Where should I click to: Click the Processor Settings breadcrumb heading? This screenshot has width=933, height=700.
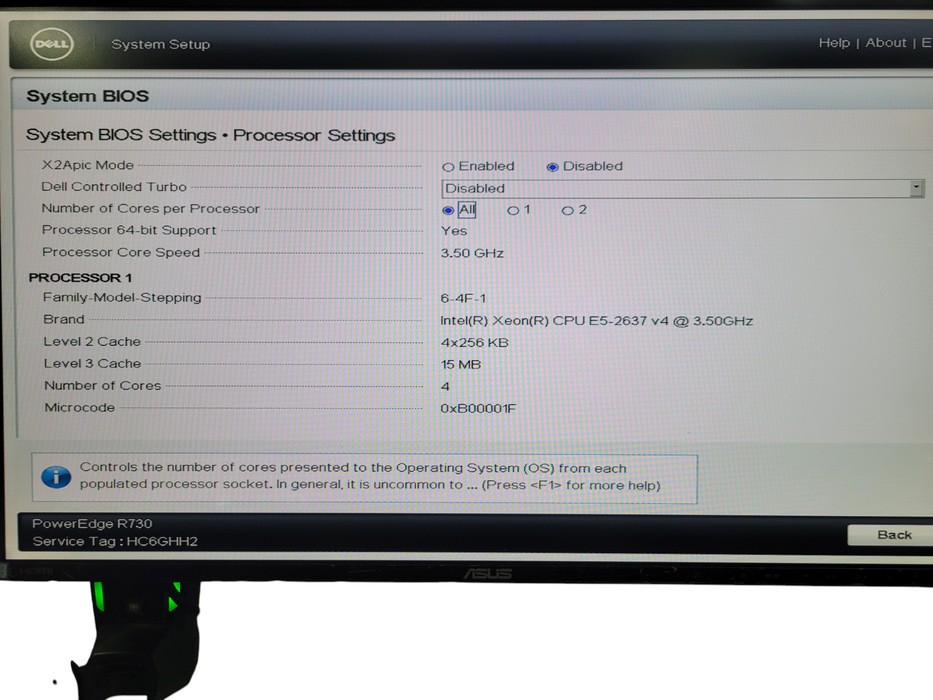coord(314,136)
